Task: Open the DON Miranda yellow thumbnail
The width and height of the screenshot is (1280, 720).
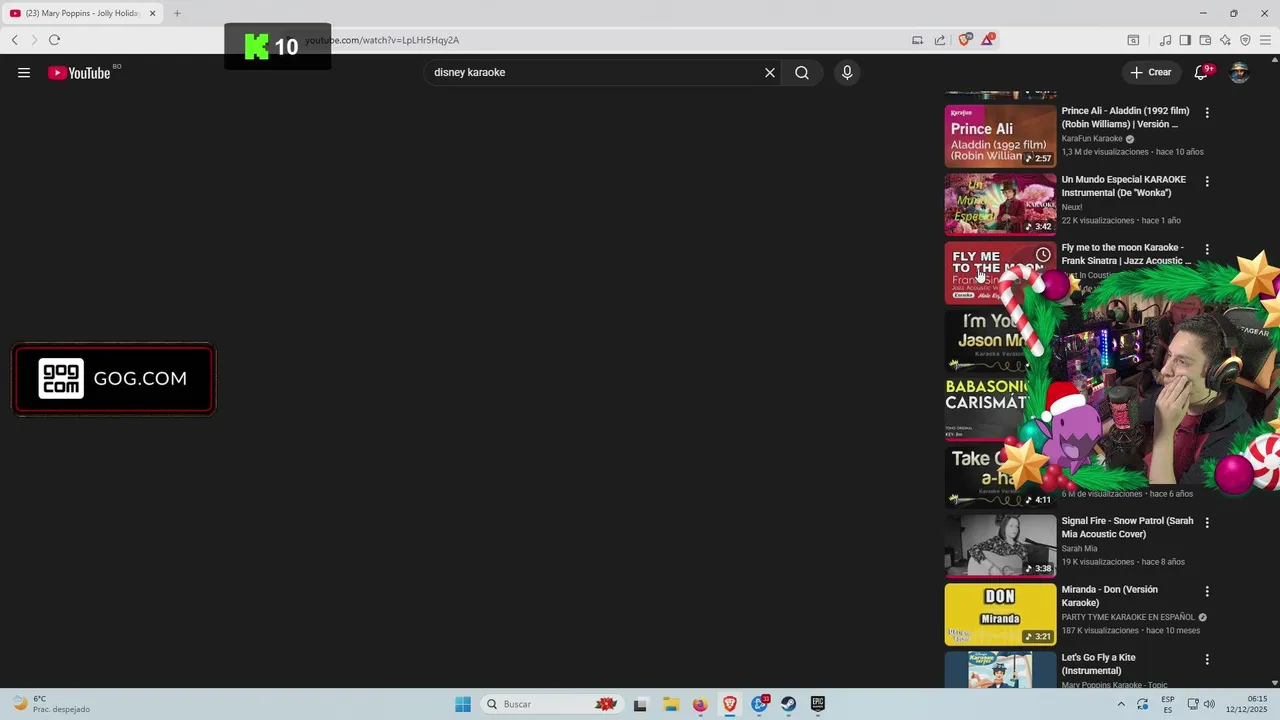Action: pos(1000,615)
